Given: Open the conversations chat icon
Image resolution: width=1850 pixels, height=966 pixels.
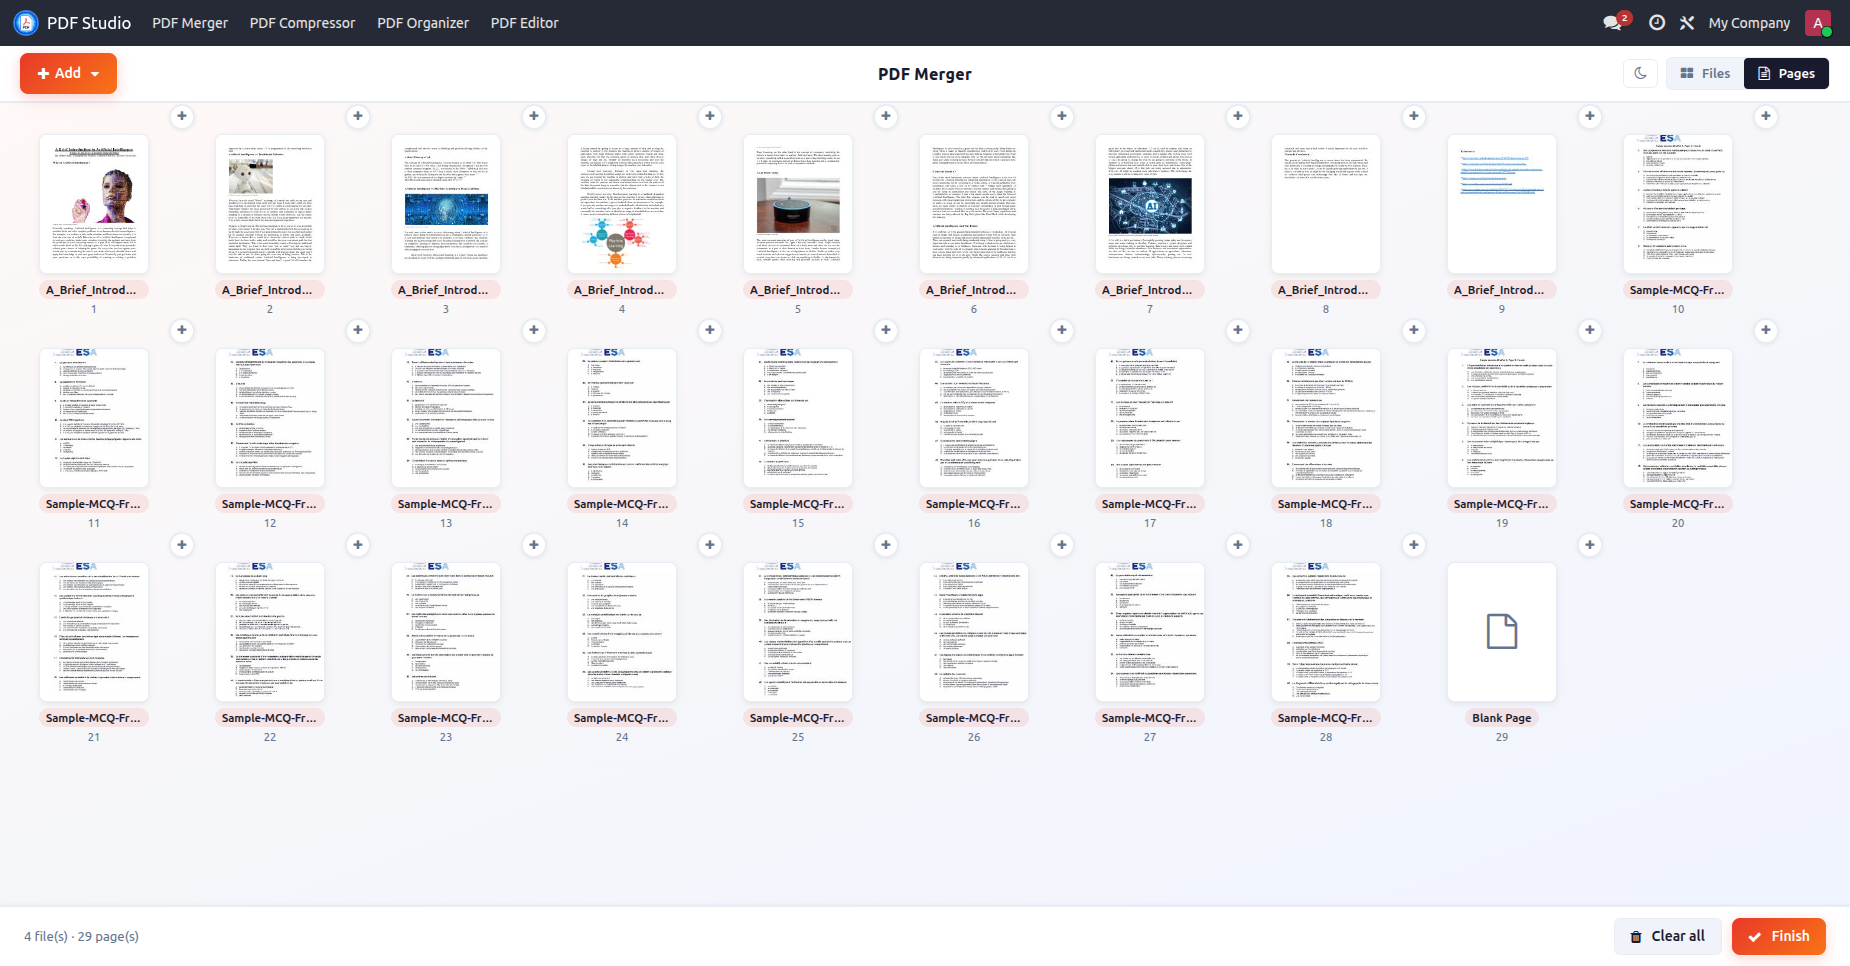Looking at the screenshot, I should tap(1612, 22).
